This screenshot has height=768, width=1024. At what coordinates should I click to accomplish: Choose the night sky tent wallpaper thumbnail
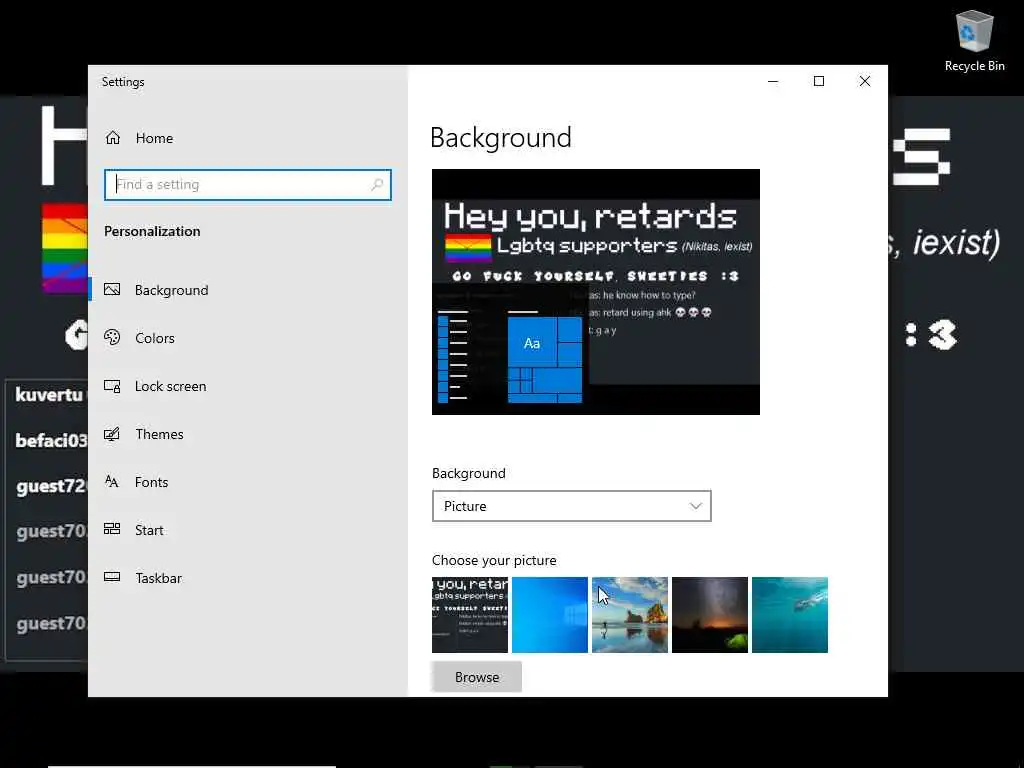710,615
